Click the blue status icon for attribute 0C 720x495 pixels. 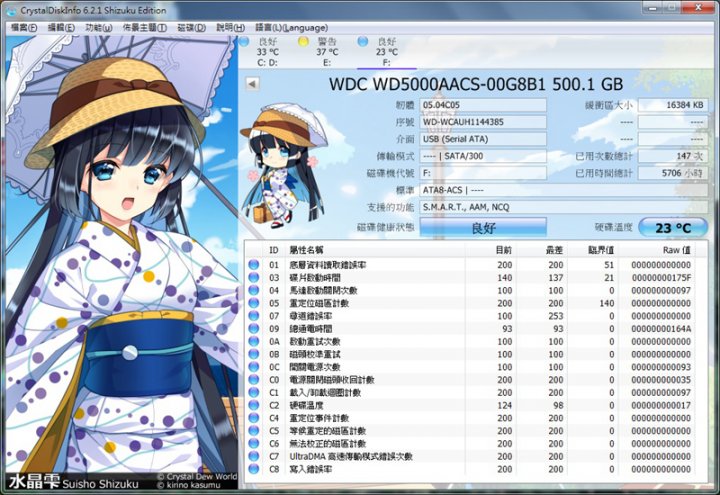(253, 367)
